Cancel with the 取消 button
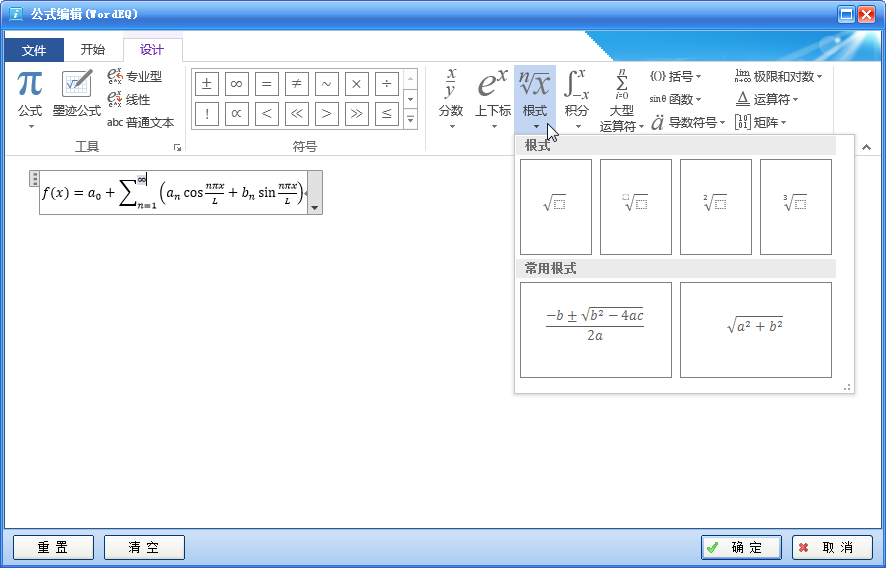Viewport: 886px width, 568px height. click(832, 547)
